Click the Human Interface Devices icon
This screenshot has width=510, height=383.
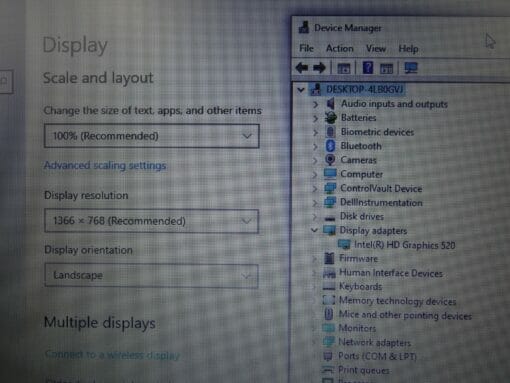click(329, 273)
